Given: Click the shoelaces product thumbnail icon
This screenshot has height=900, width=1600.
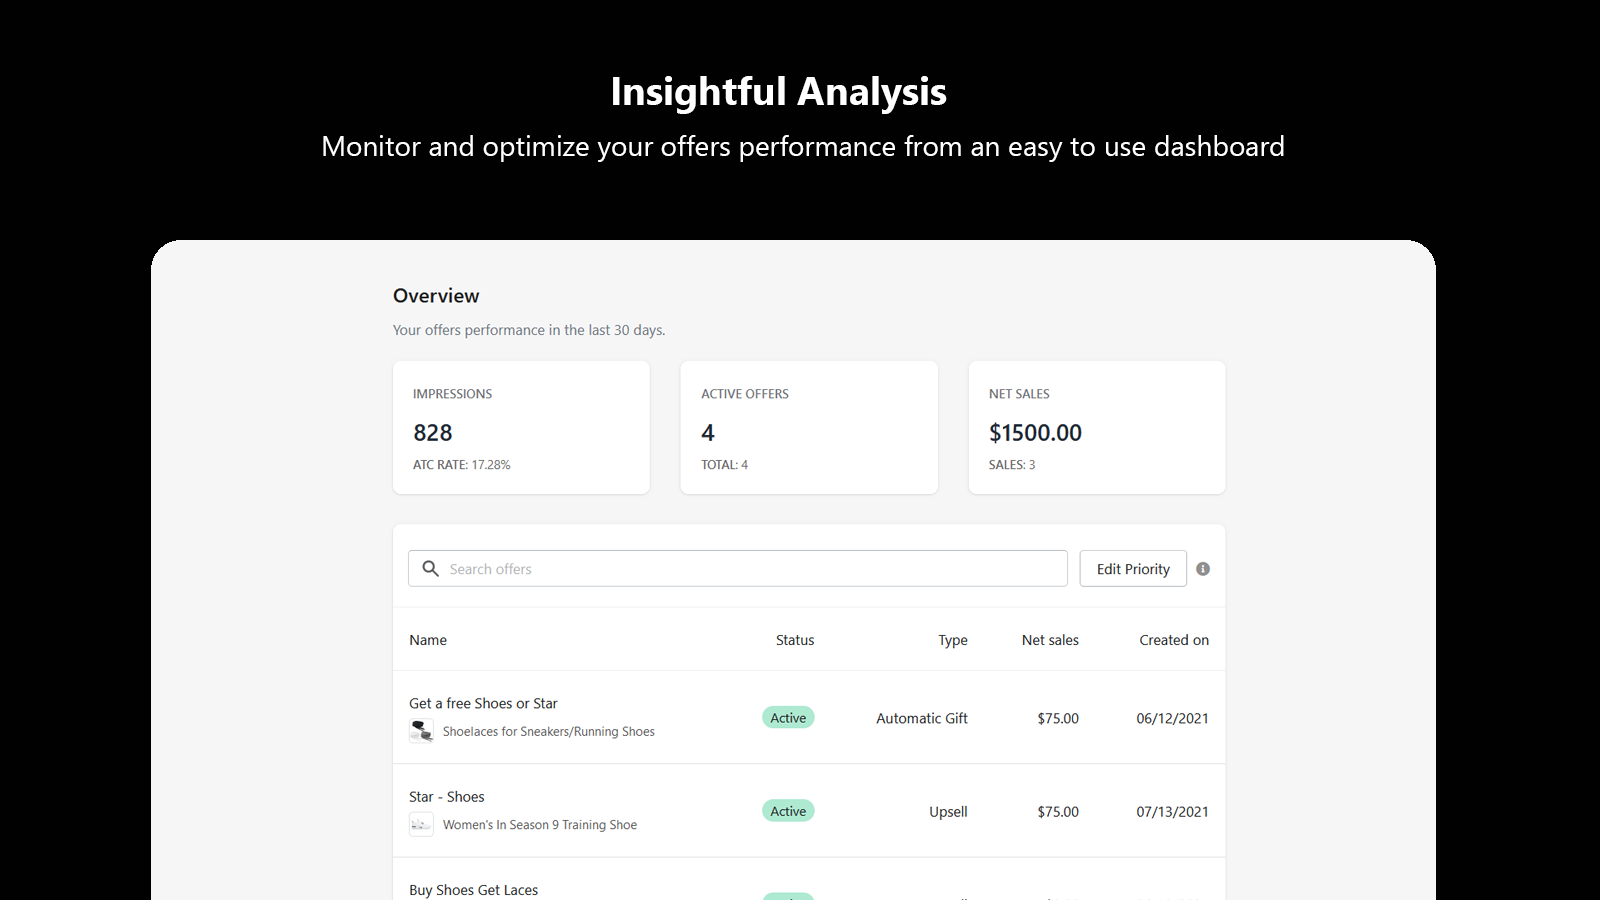Looking at the screenshot, I should coord(421,731).
